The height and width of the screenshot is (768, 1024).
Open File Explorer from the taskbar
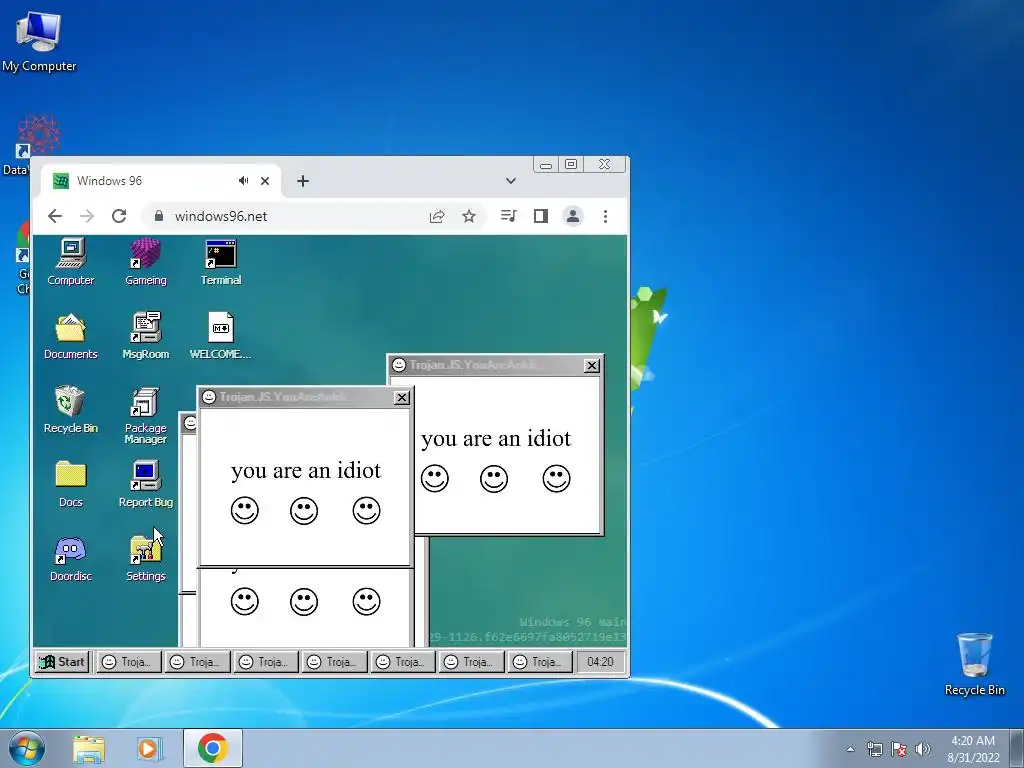coord(89,748)
